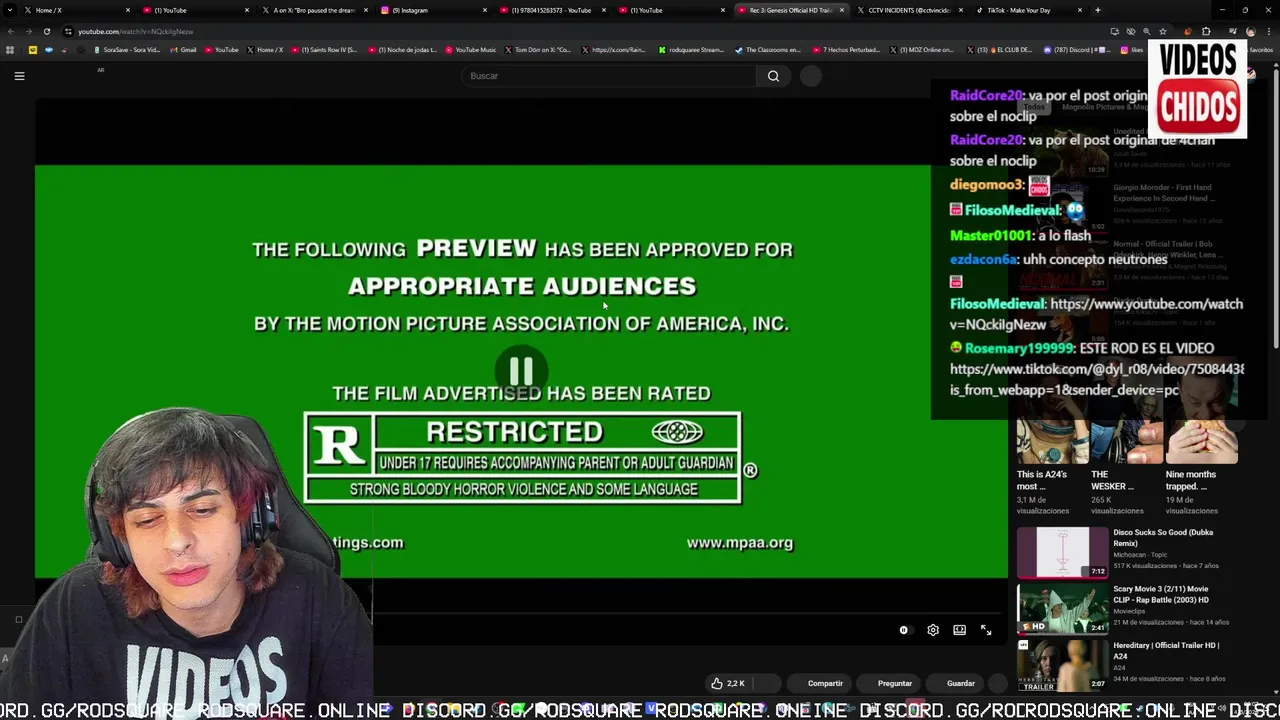Click the voice search microphone button

(x=811, y=76)
